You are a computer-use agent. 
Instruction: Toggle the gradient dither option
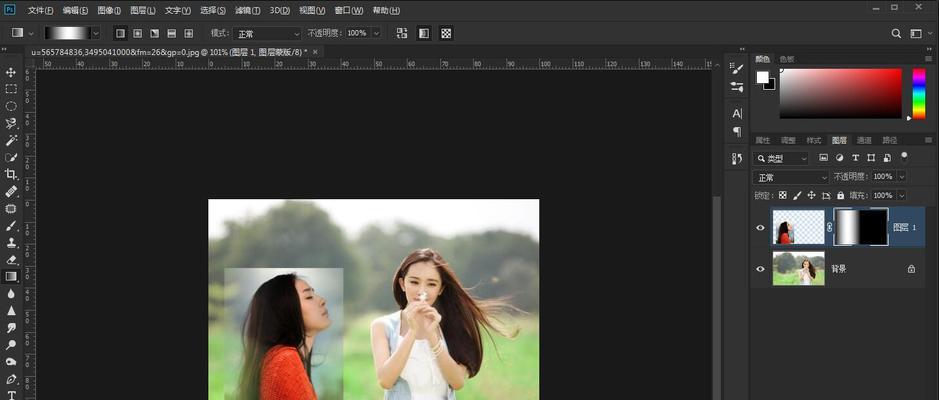424,34
